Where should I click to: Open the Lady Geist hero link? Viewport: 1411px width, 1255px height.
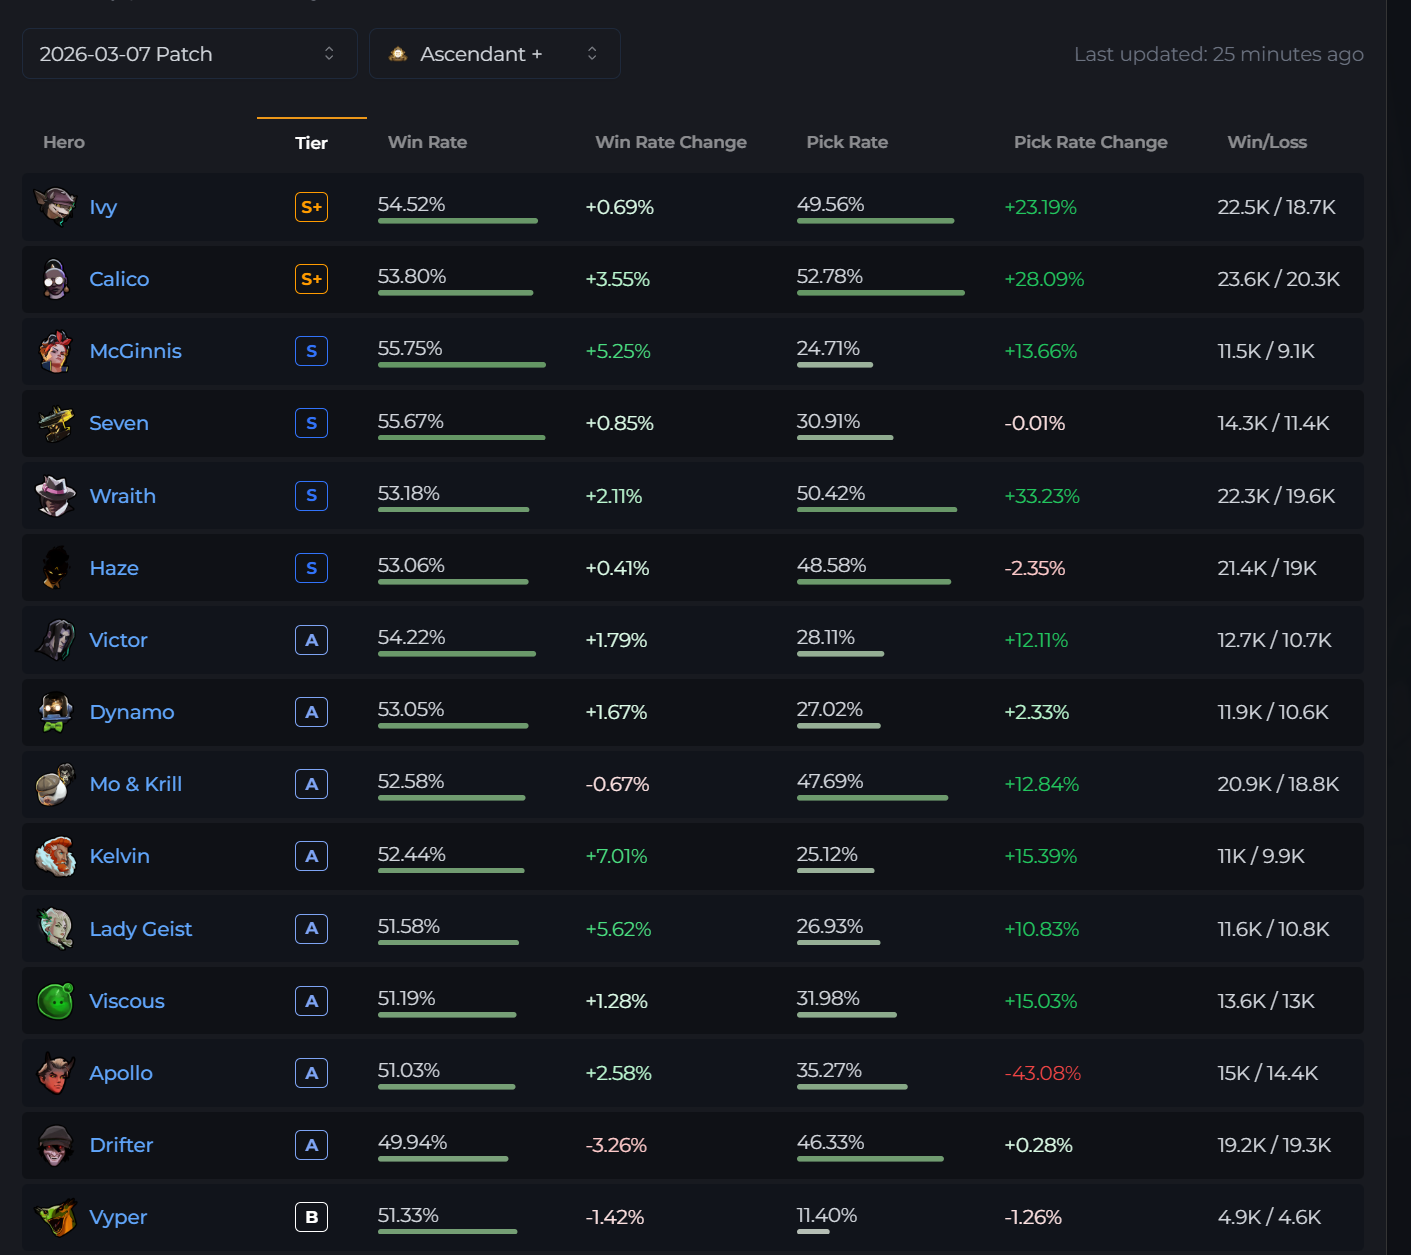141,929
